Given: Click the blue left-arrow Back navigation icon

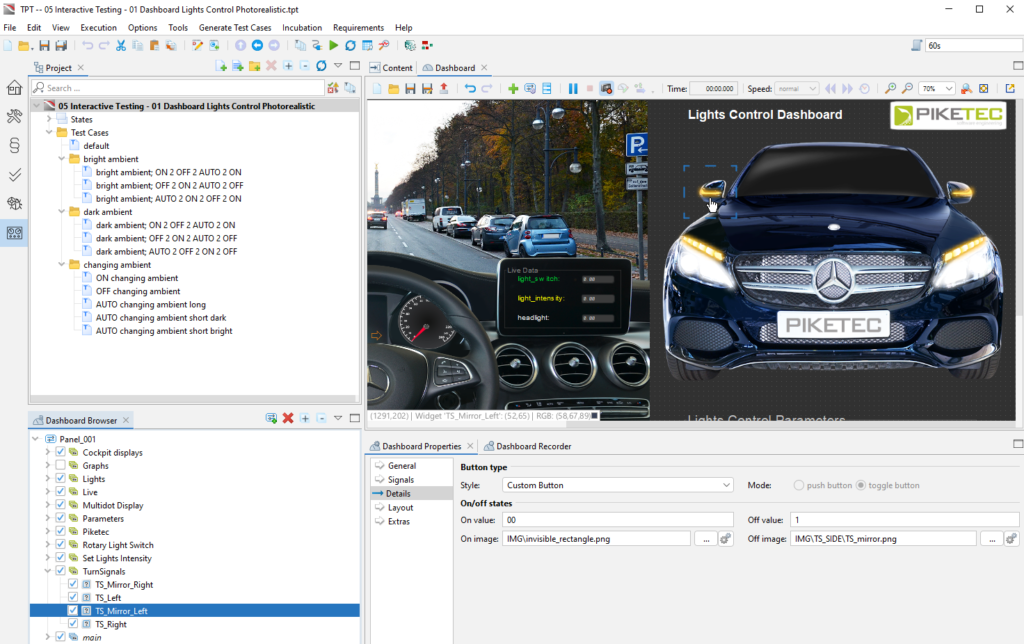Looking at the screenshot, I should pyautogui.click(x=257, y=46).
